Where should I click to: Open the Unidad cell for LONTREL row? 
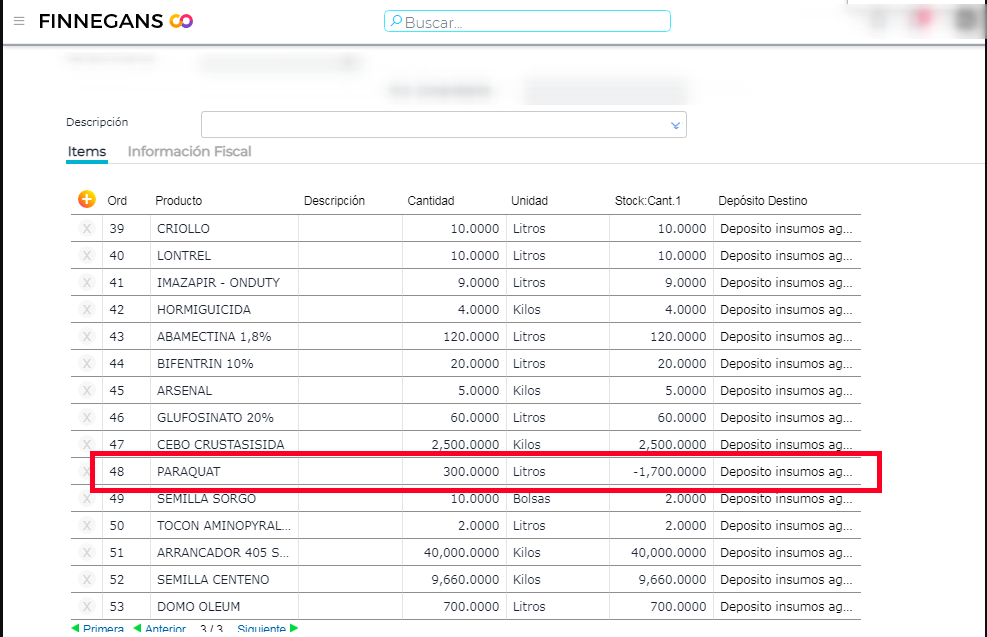coord(557,256)
